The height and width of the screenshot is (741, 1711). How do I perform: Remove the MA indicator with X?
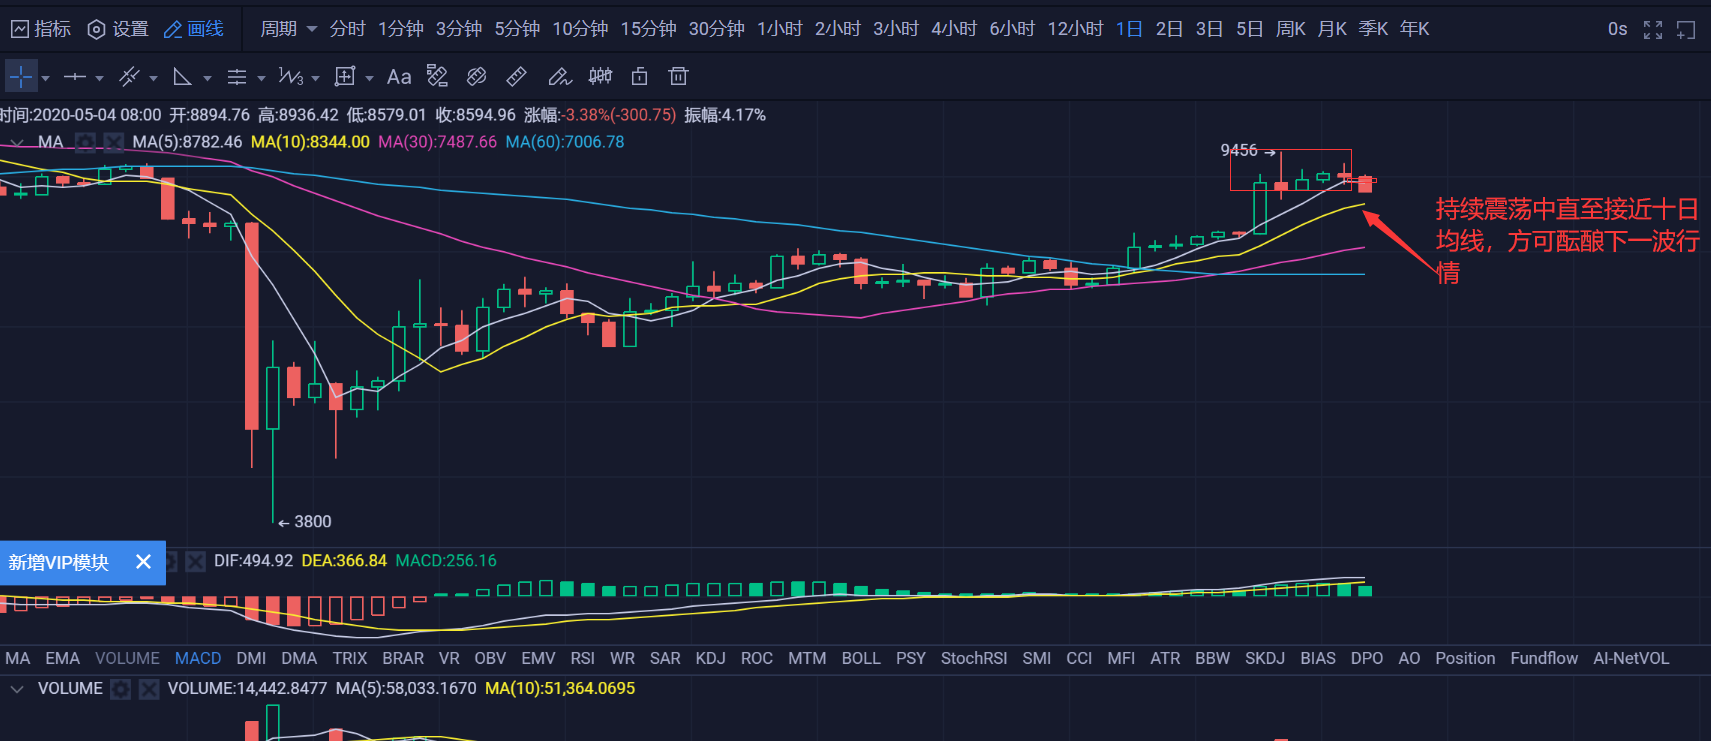[x=114, y=142]
